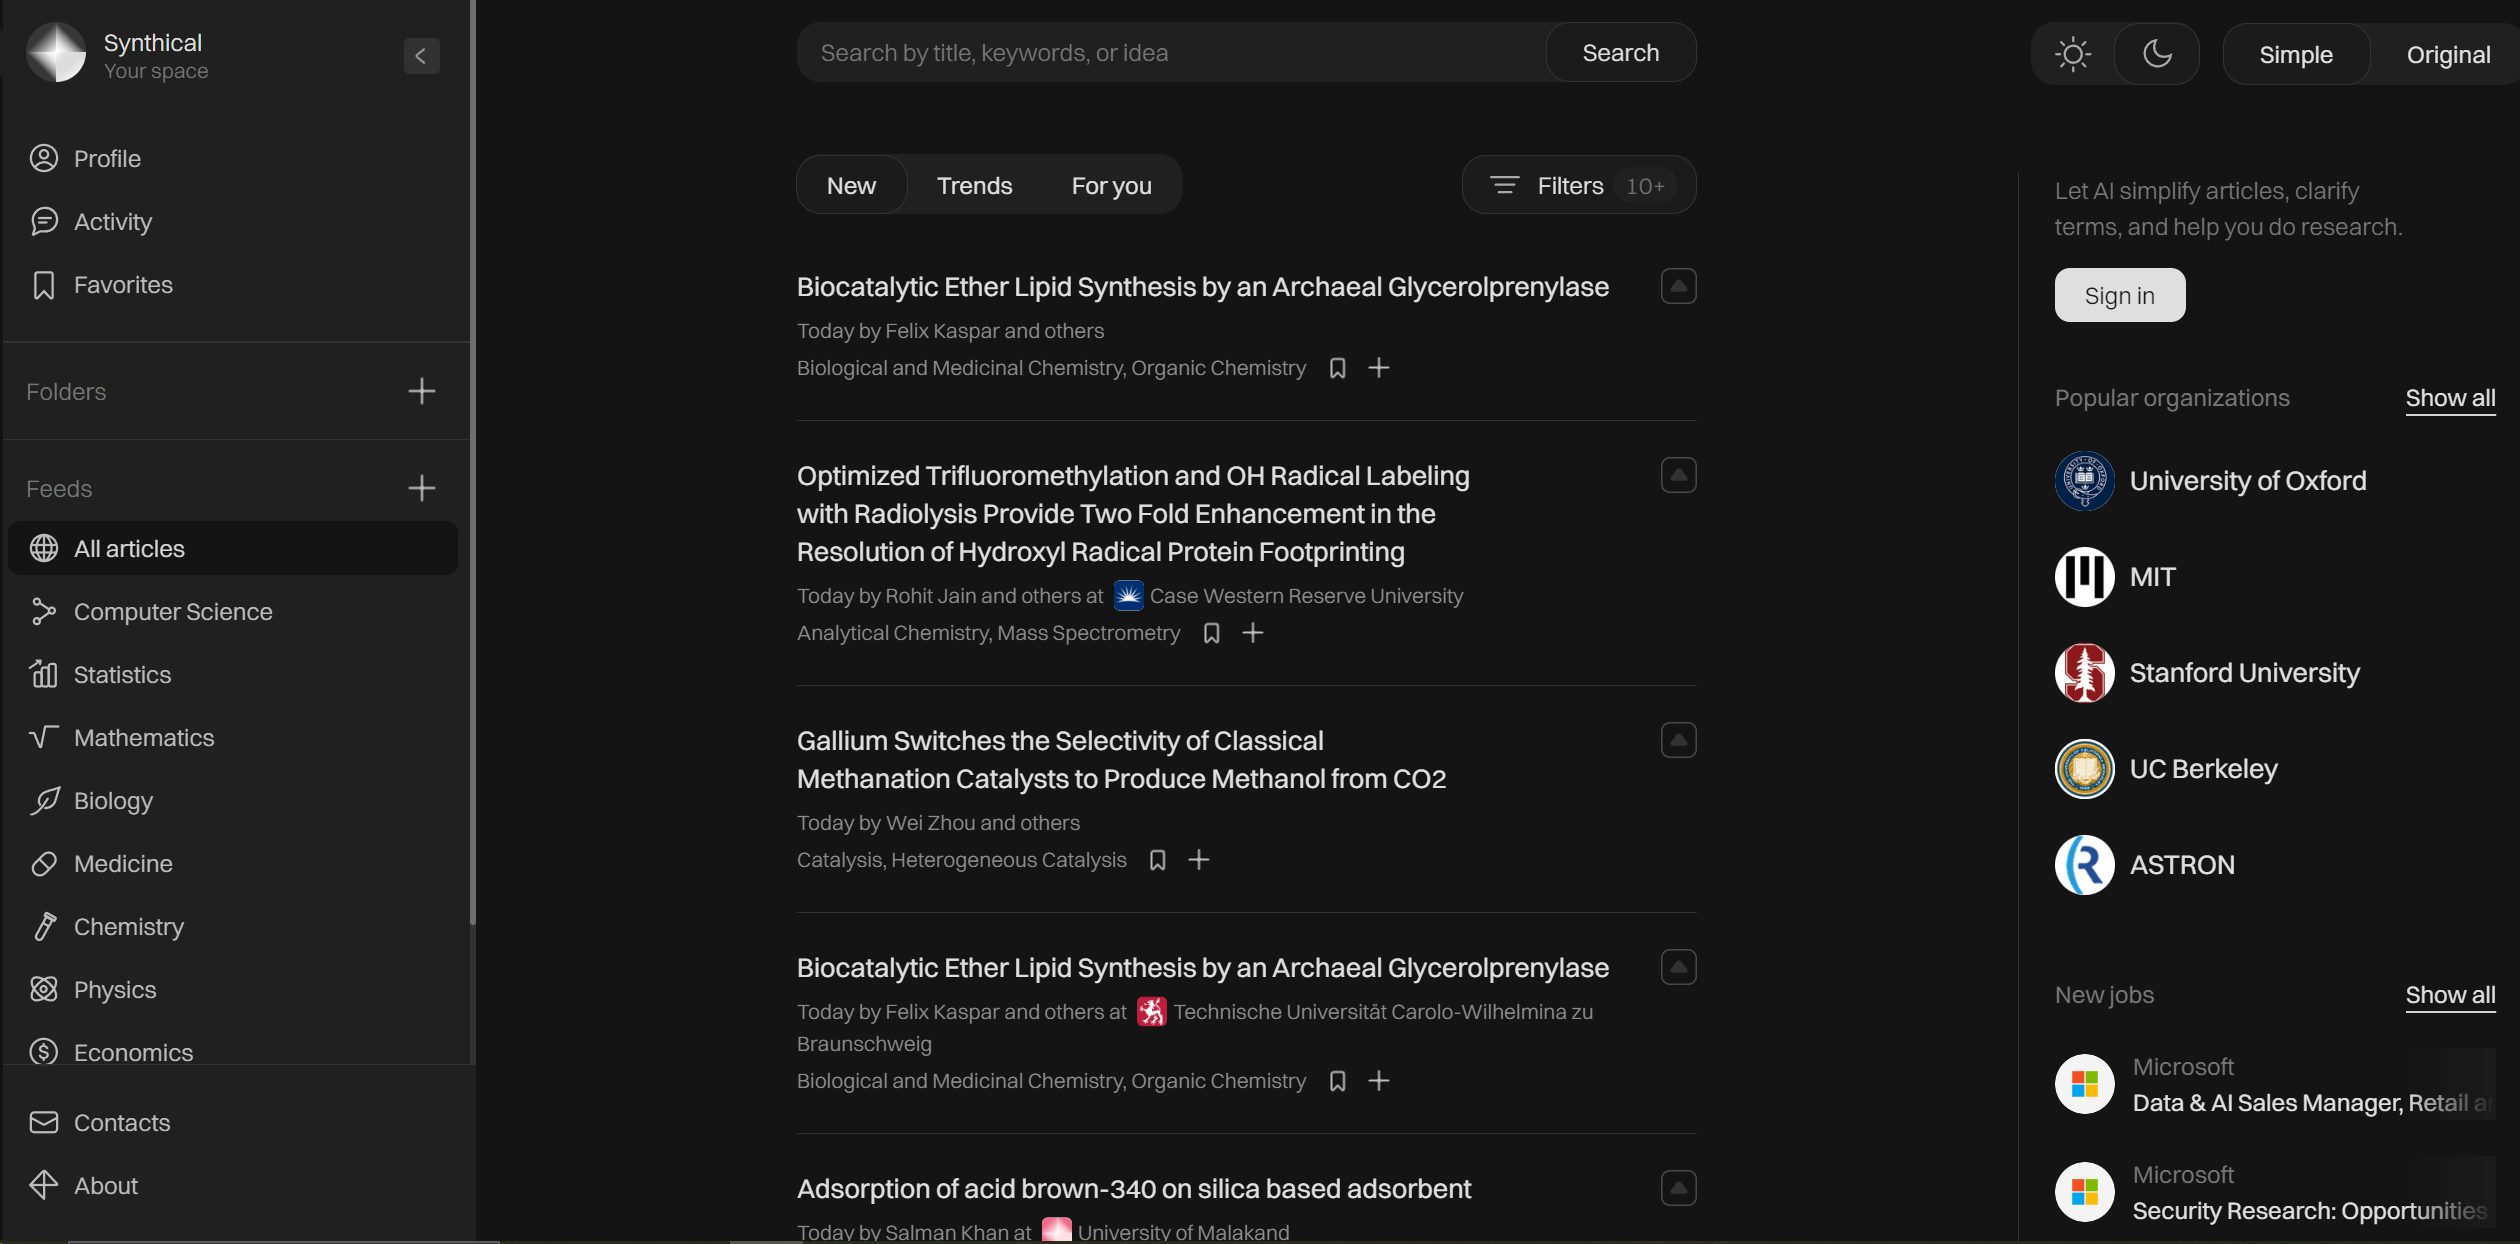Collapse the sidebar with the chevron button
The height and width of the screenshot is (1244, 2520).
click(x=421, y=56)
